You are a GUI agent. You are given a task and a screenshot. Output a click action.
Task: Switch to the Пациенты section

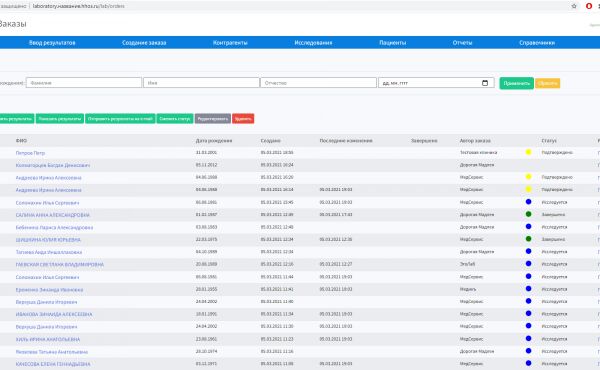(x=393, y=42)
